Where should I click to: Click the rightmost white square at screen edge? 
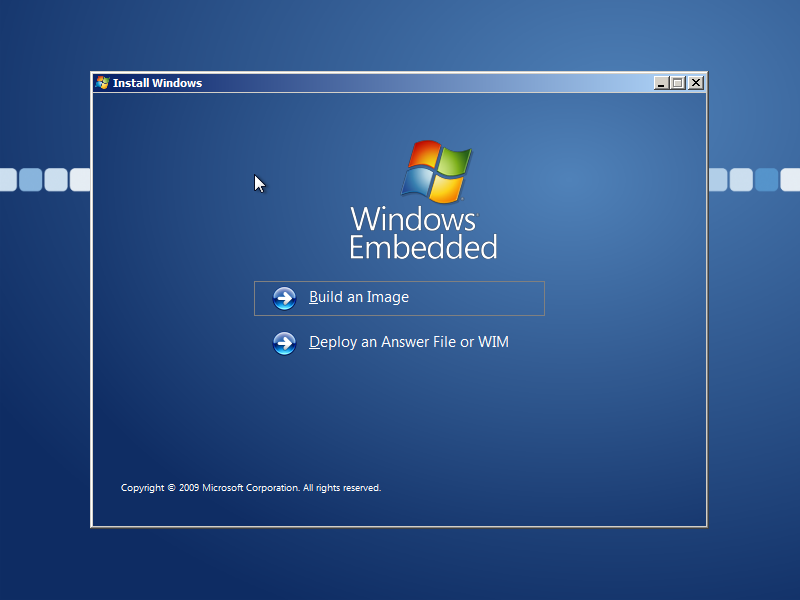click(790, 180)
